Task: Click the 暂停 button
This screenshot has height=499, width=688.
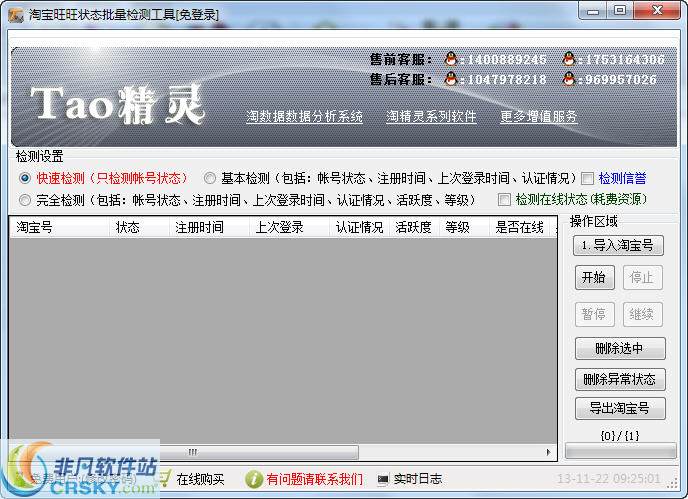Action: pos(595,314)
